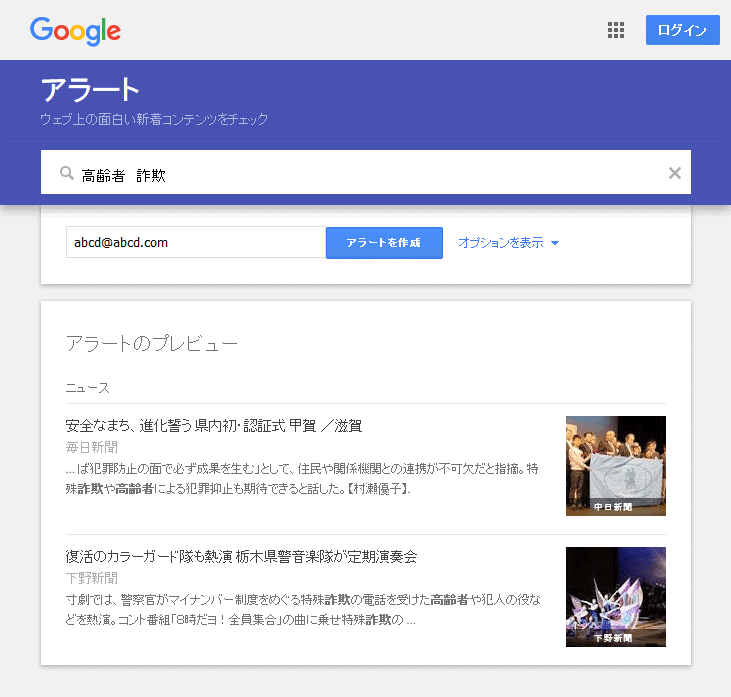Click the アラート page title
The width and height of the screenshot is (731, 697).
pos(90,90)
